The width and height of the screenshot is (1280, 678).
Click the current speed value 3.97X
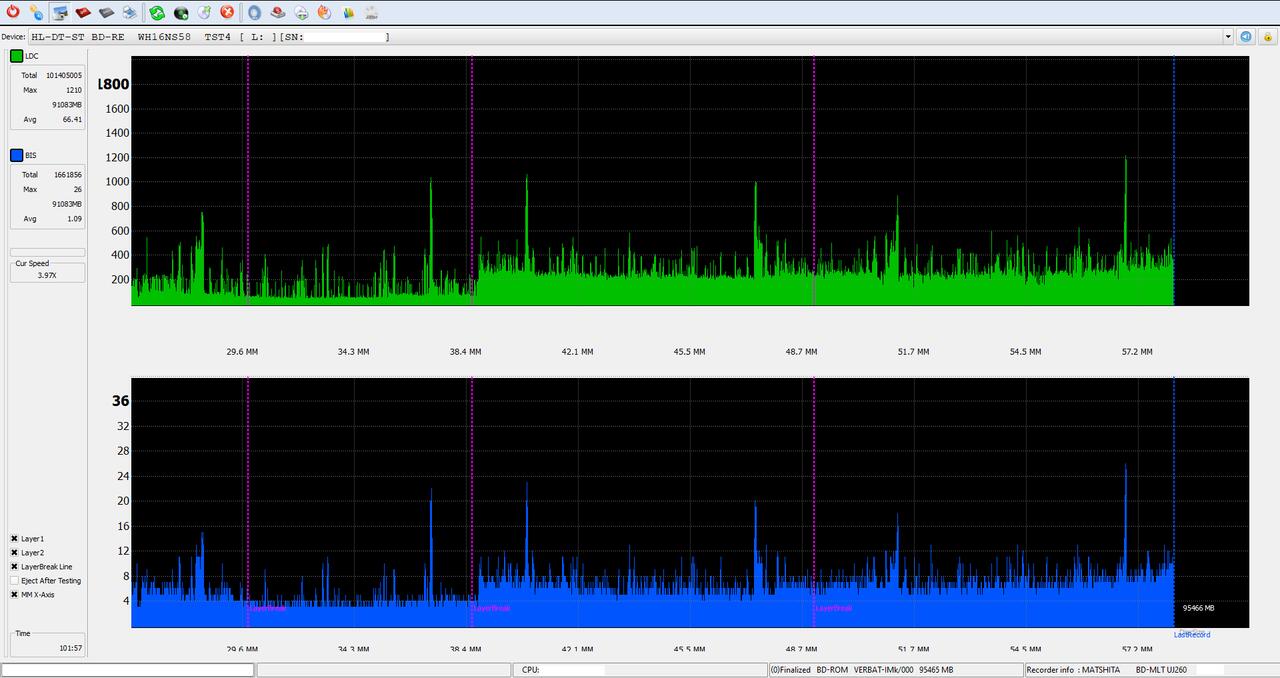(47, 274)
